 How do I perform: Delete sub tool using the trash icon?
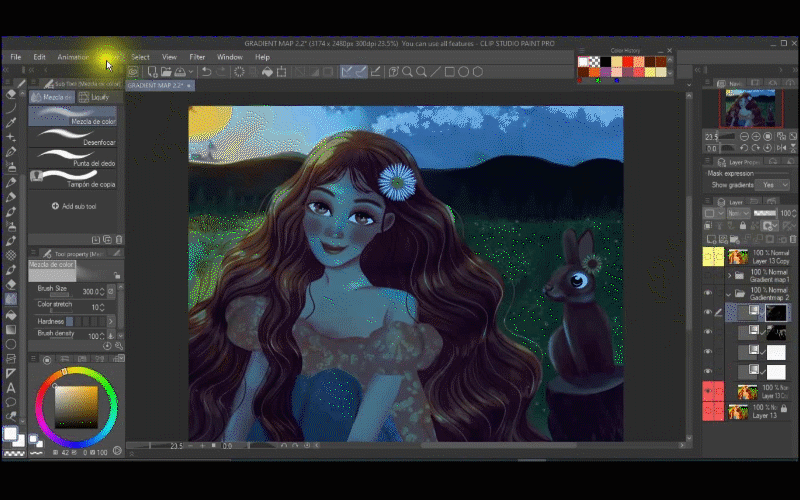point(118,240)
